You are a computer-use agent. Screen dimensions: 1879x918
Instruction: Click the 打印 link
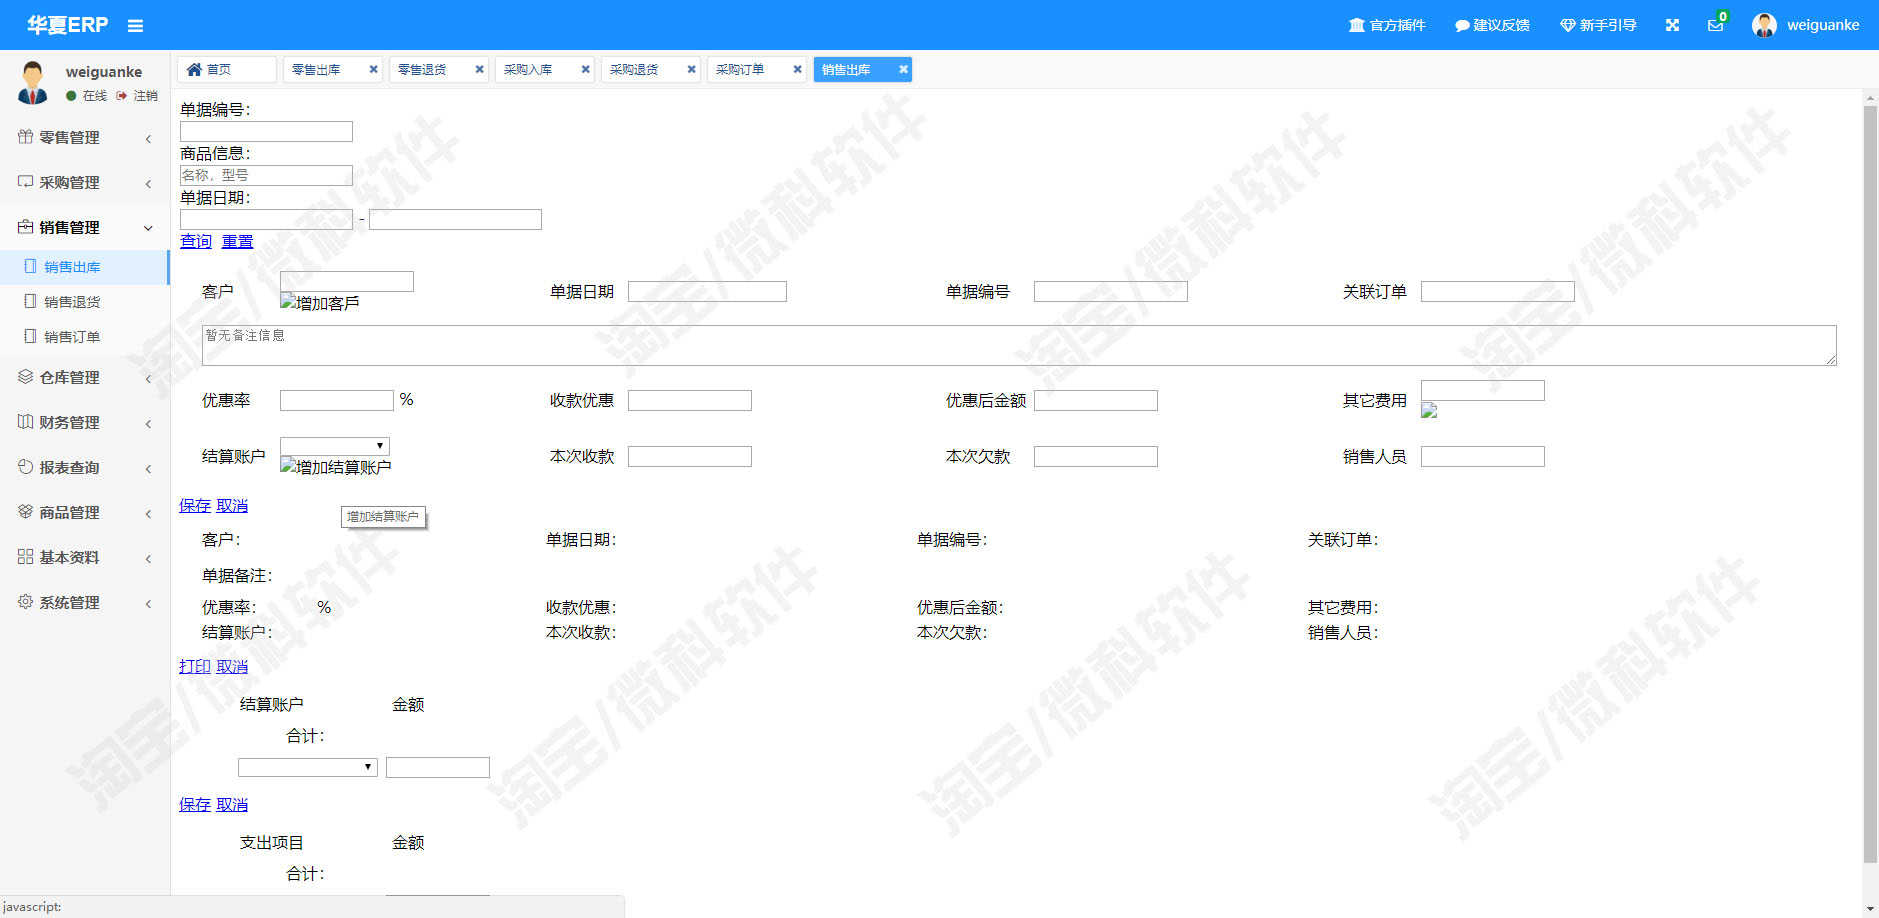pos(195,667)
